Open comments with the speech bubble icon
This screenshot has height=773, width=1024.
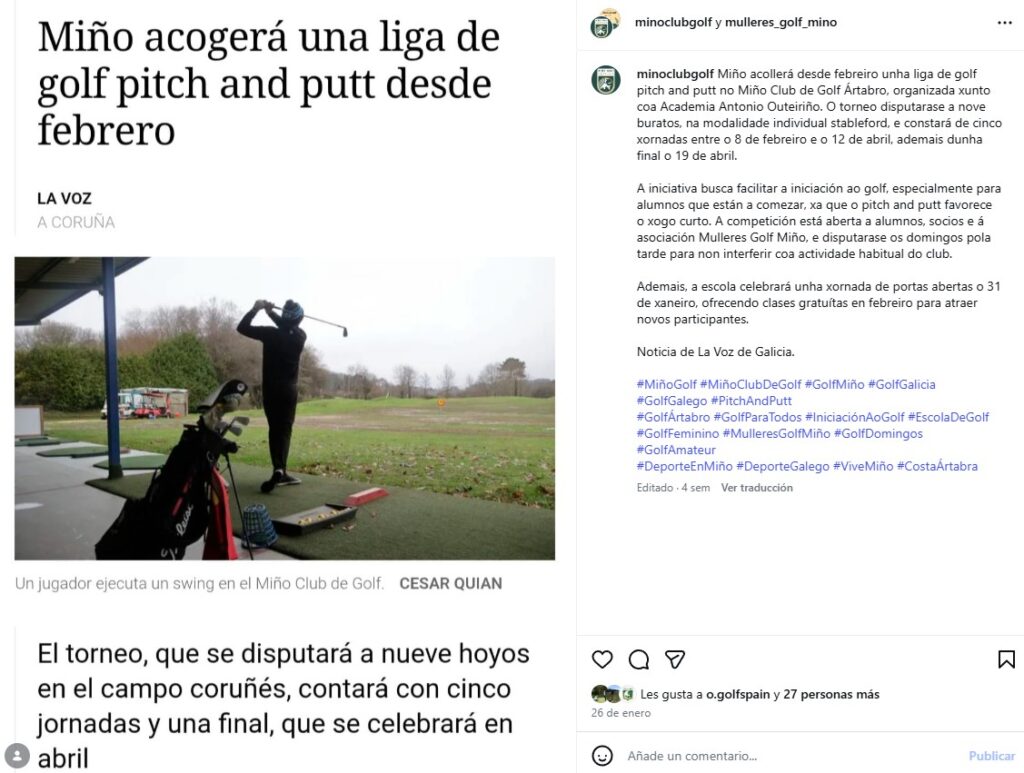pyautogui.click(x=639, y=659)
